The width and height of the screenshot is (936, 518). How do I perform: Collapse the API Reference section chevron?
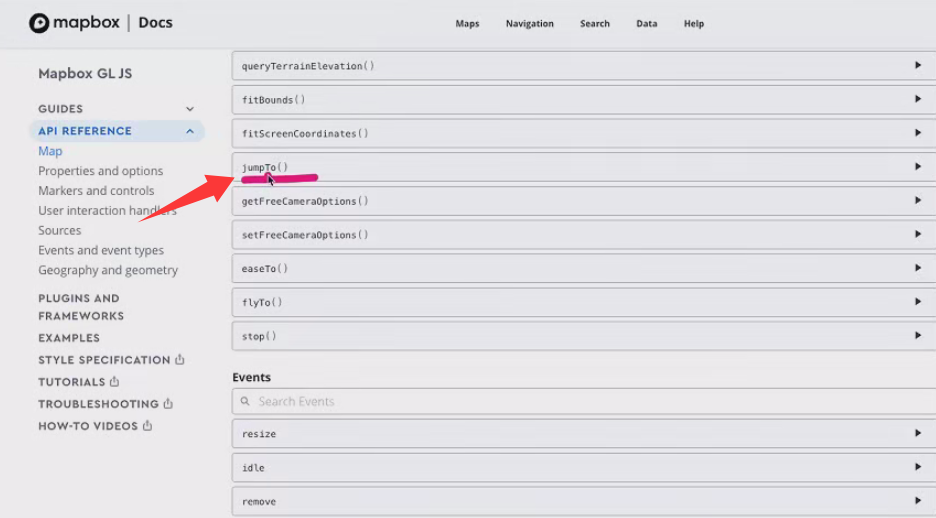tap(190, 131)
